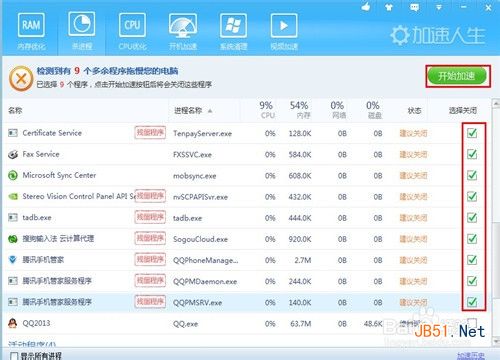Select the FXSSVC.exe process name
500x360 pixels.
pyautogui.click(x=192, y=155)
